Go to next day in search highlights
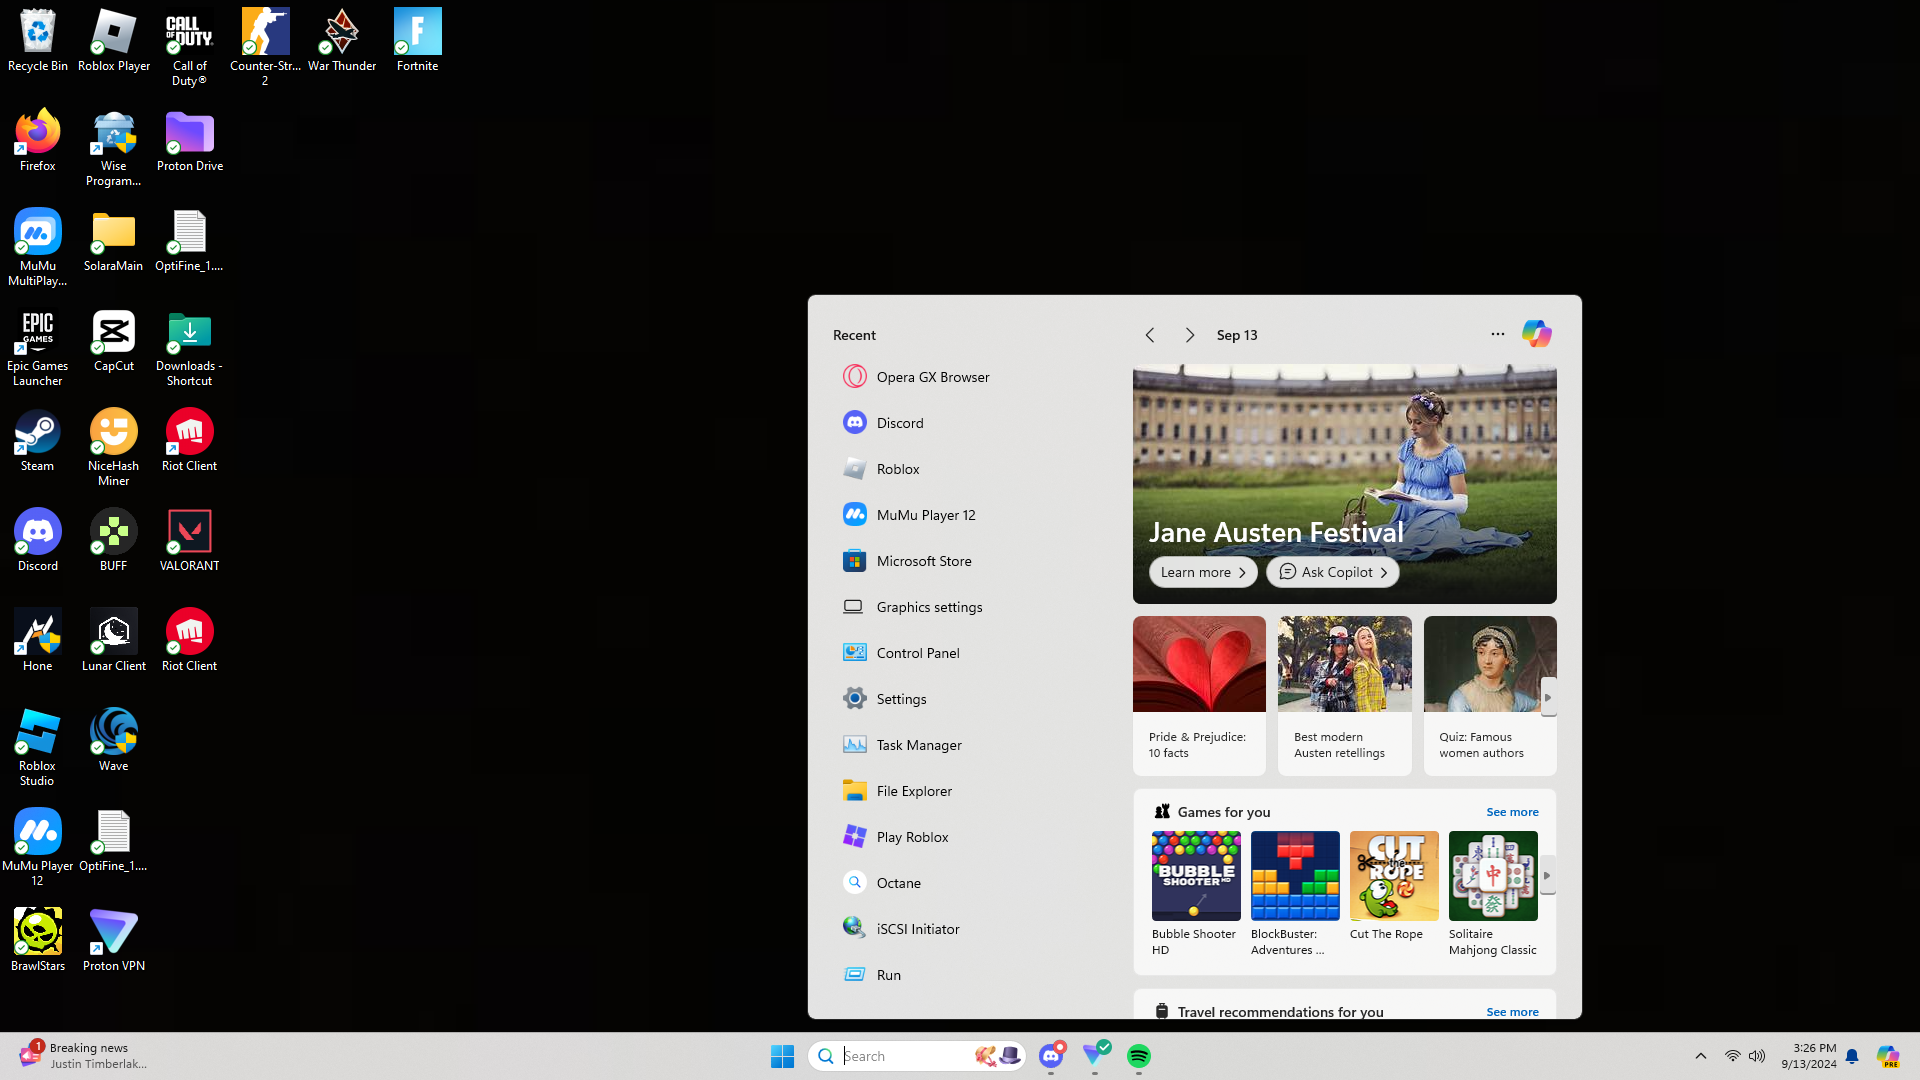The image size is (1920, 1080). tap(1190, 335)
